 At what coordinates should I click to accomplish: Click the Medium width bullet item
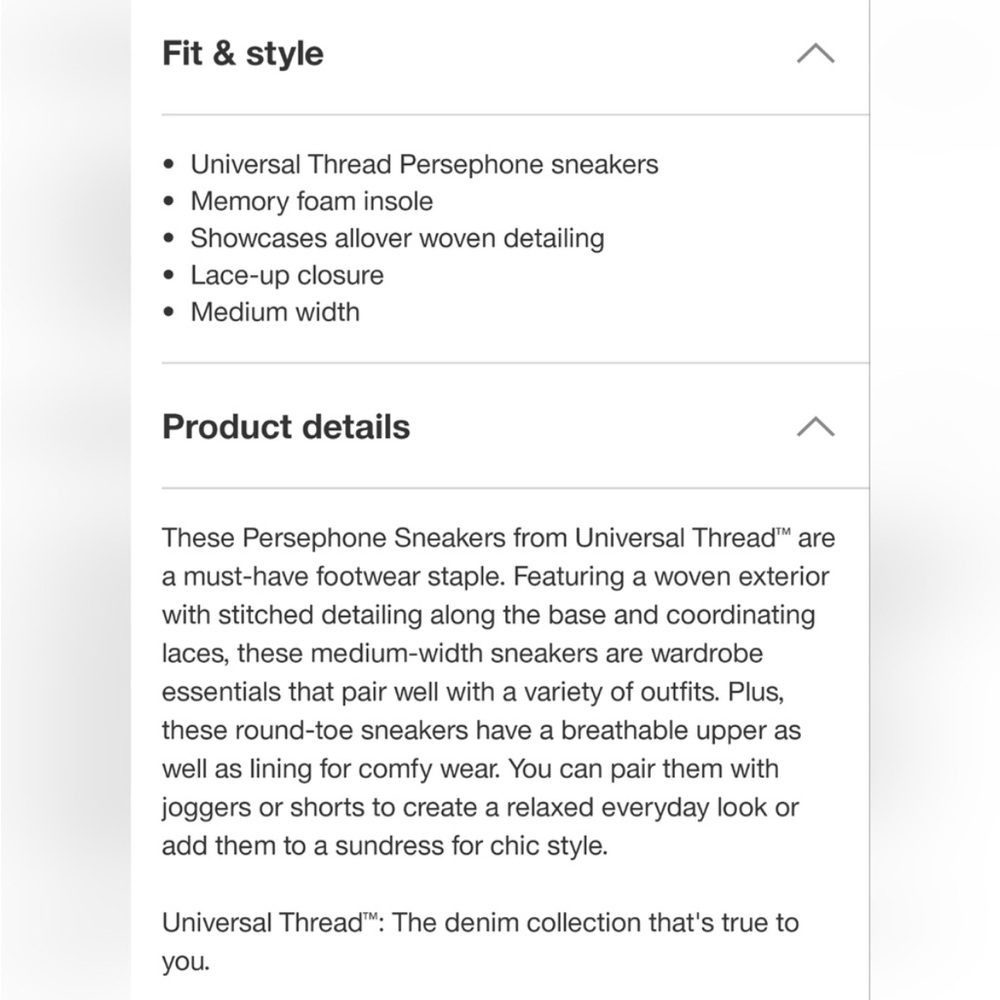(x=275, y=312)
